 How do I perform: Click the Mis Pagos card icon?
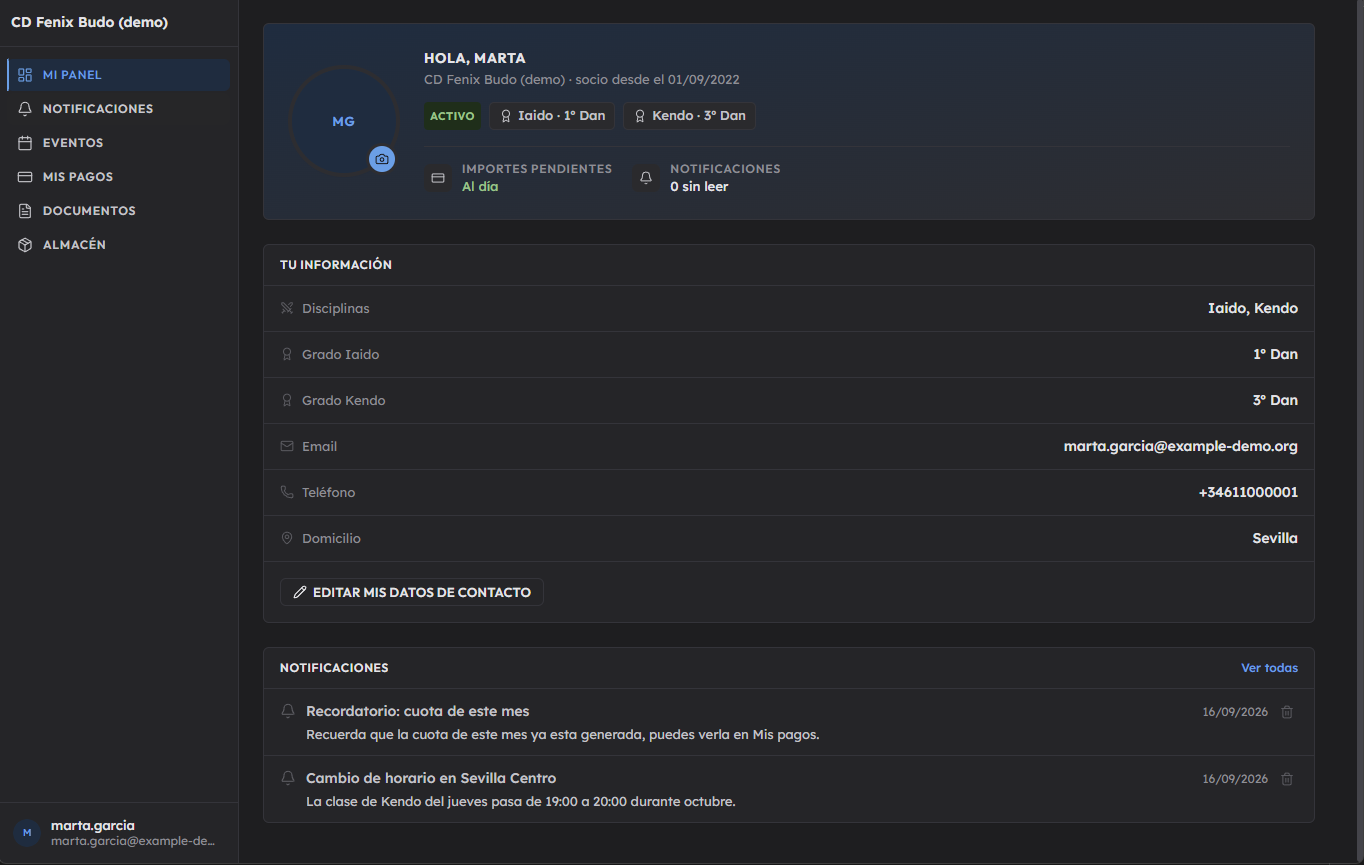(25, 177)
